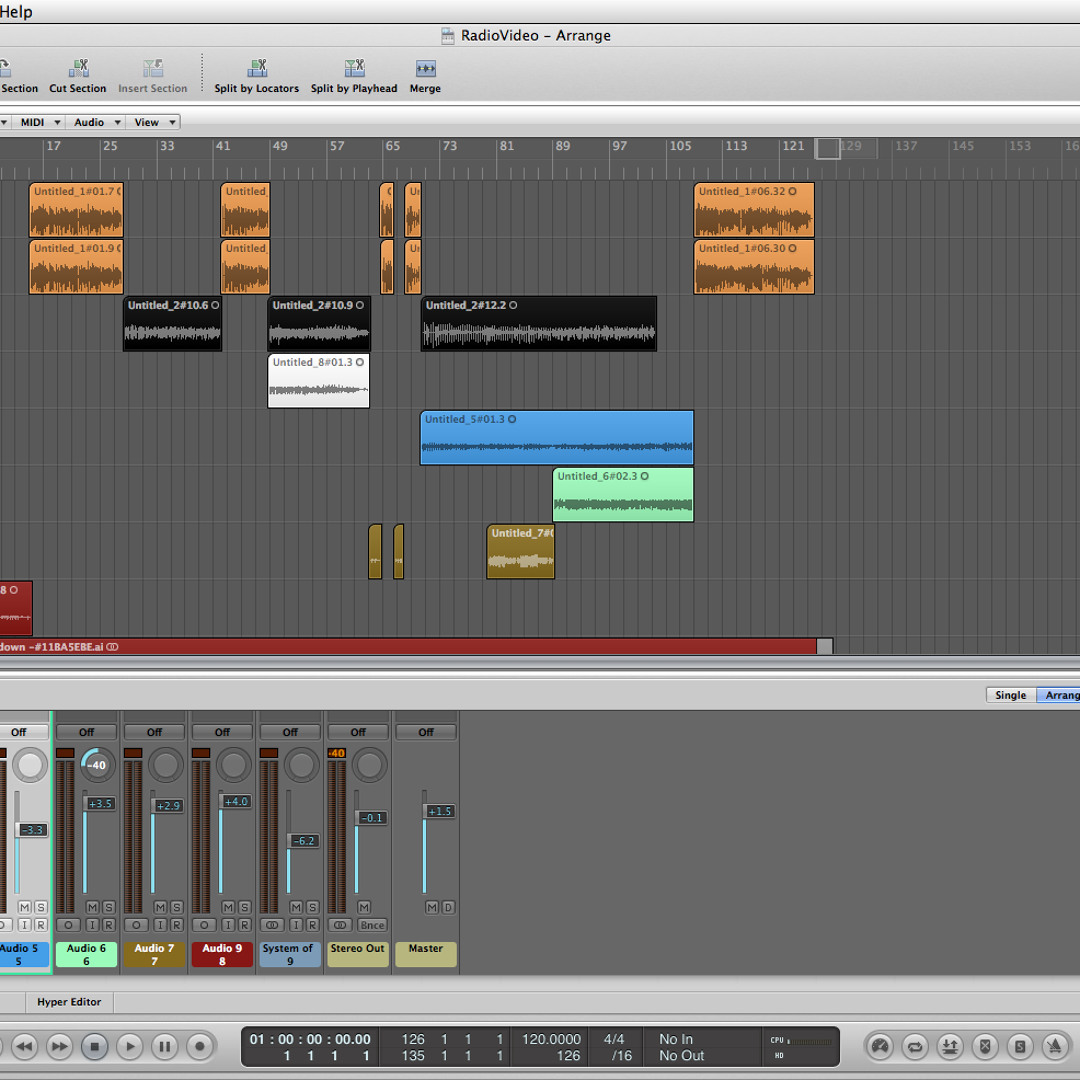Switch mixer to Single view

coord(1010,695)
